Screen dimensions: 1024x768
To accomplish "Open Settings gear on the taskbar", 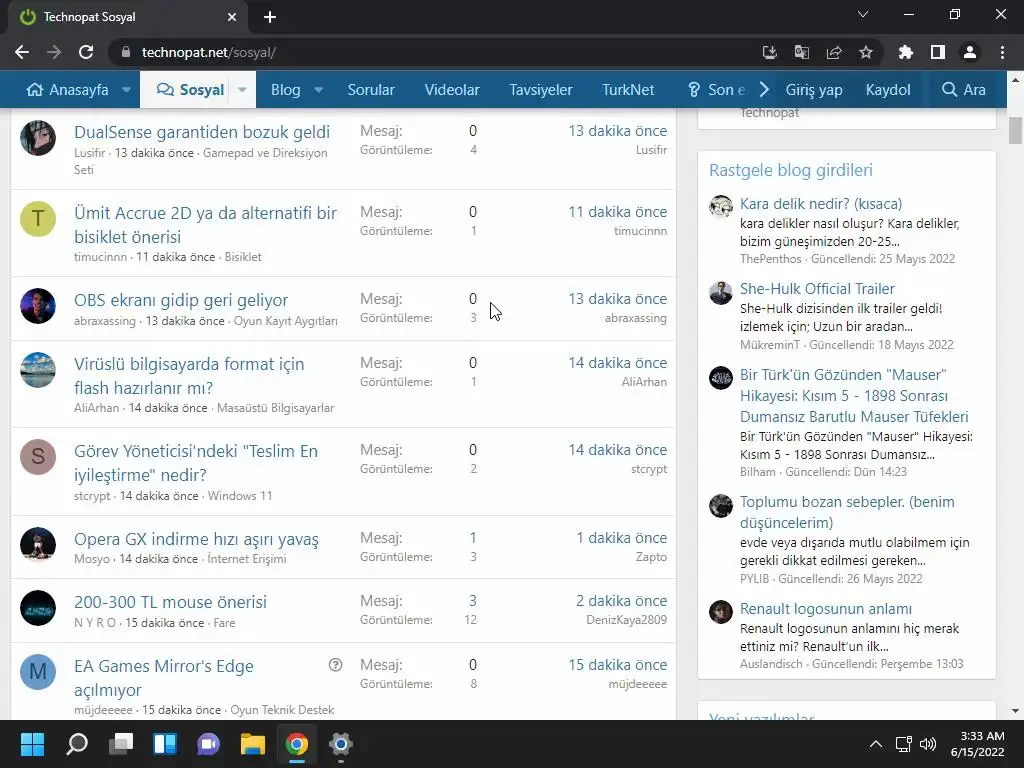I will [340, 744].
